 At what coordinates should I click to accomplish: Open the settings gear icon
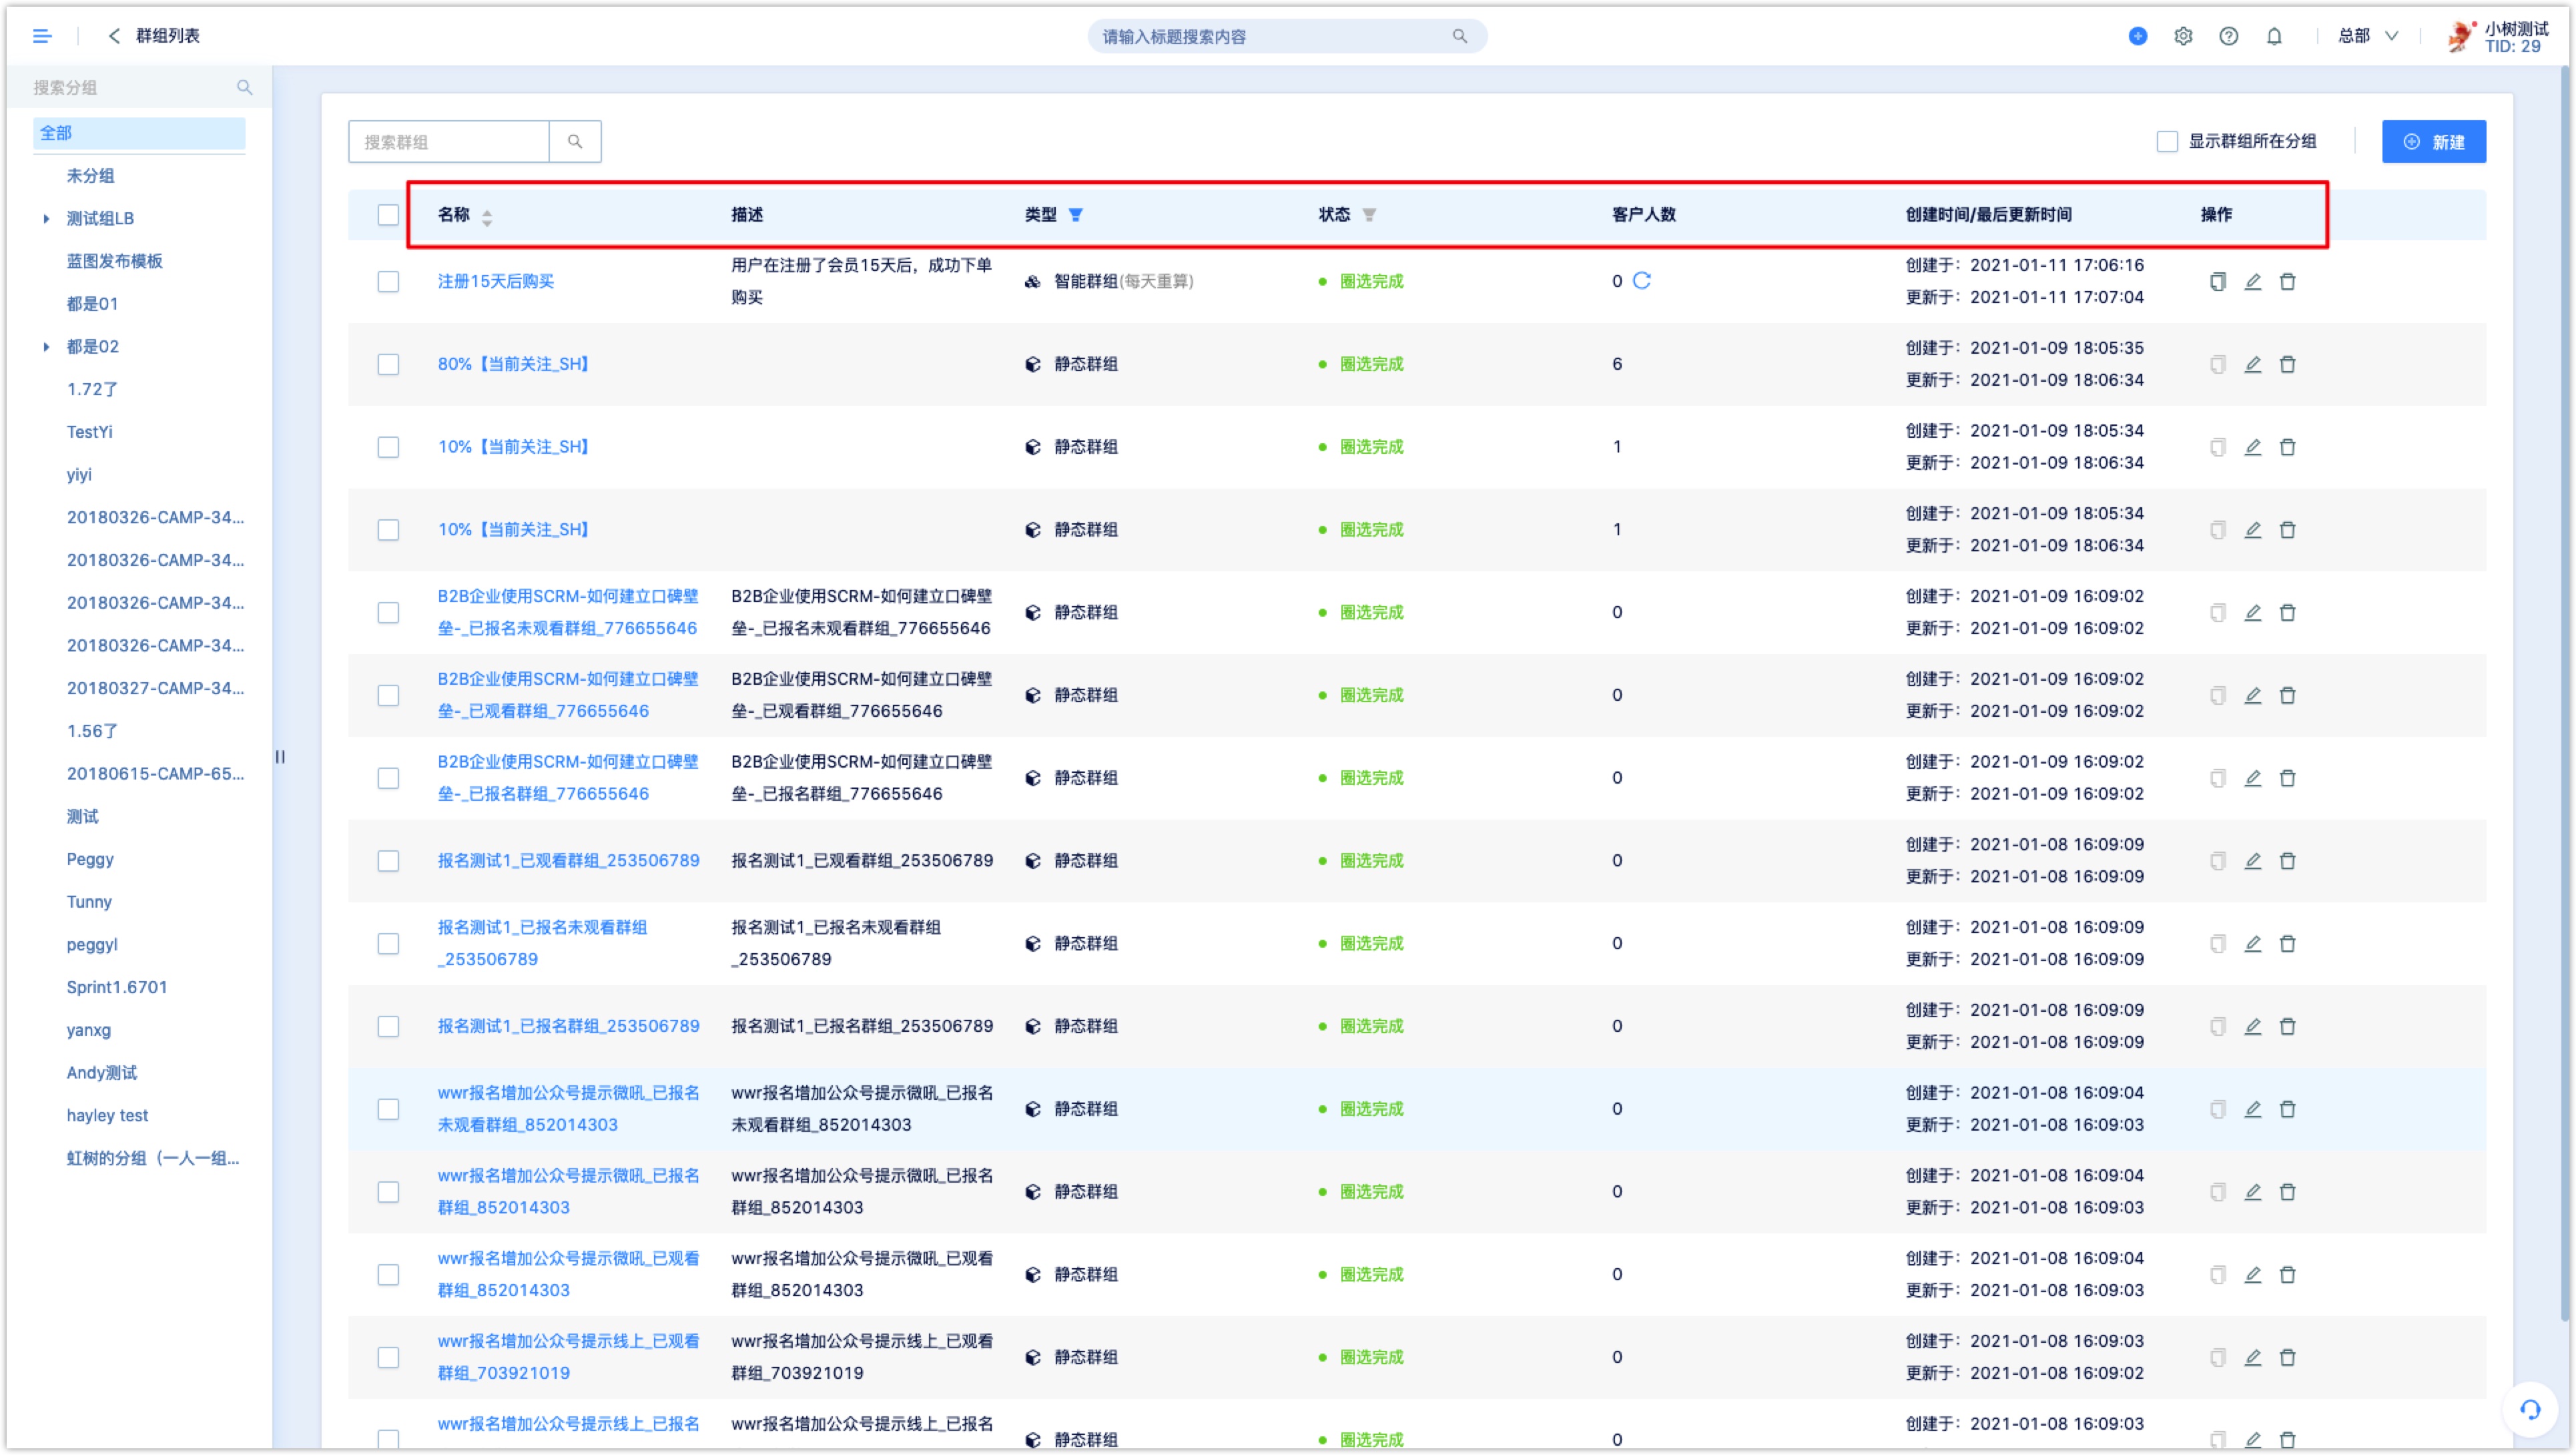click(x=2182, y=36)
